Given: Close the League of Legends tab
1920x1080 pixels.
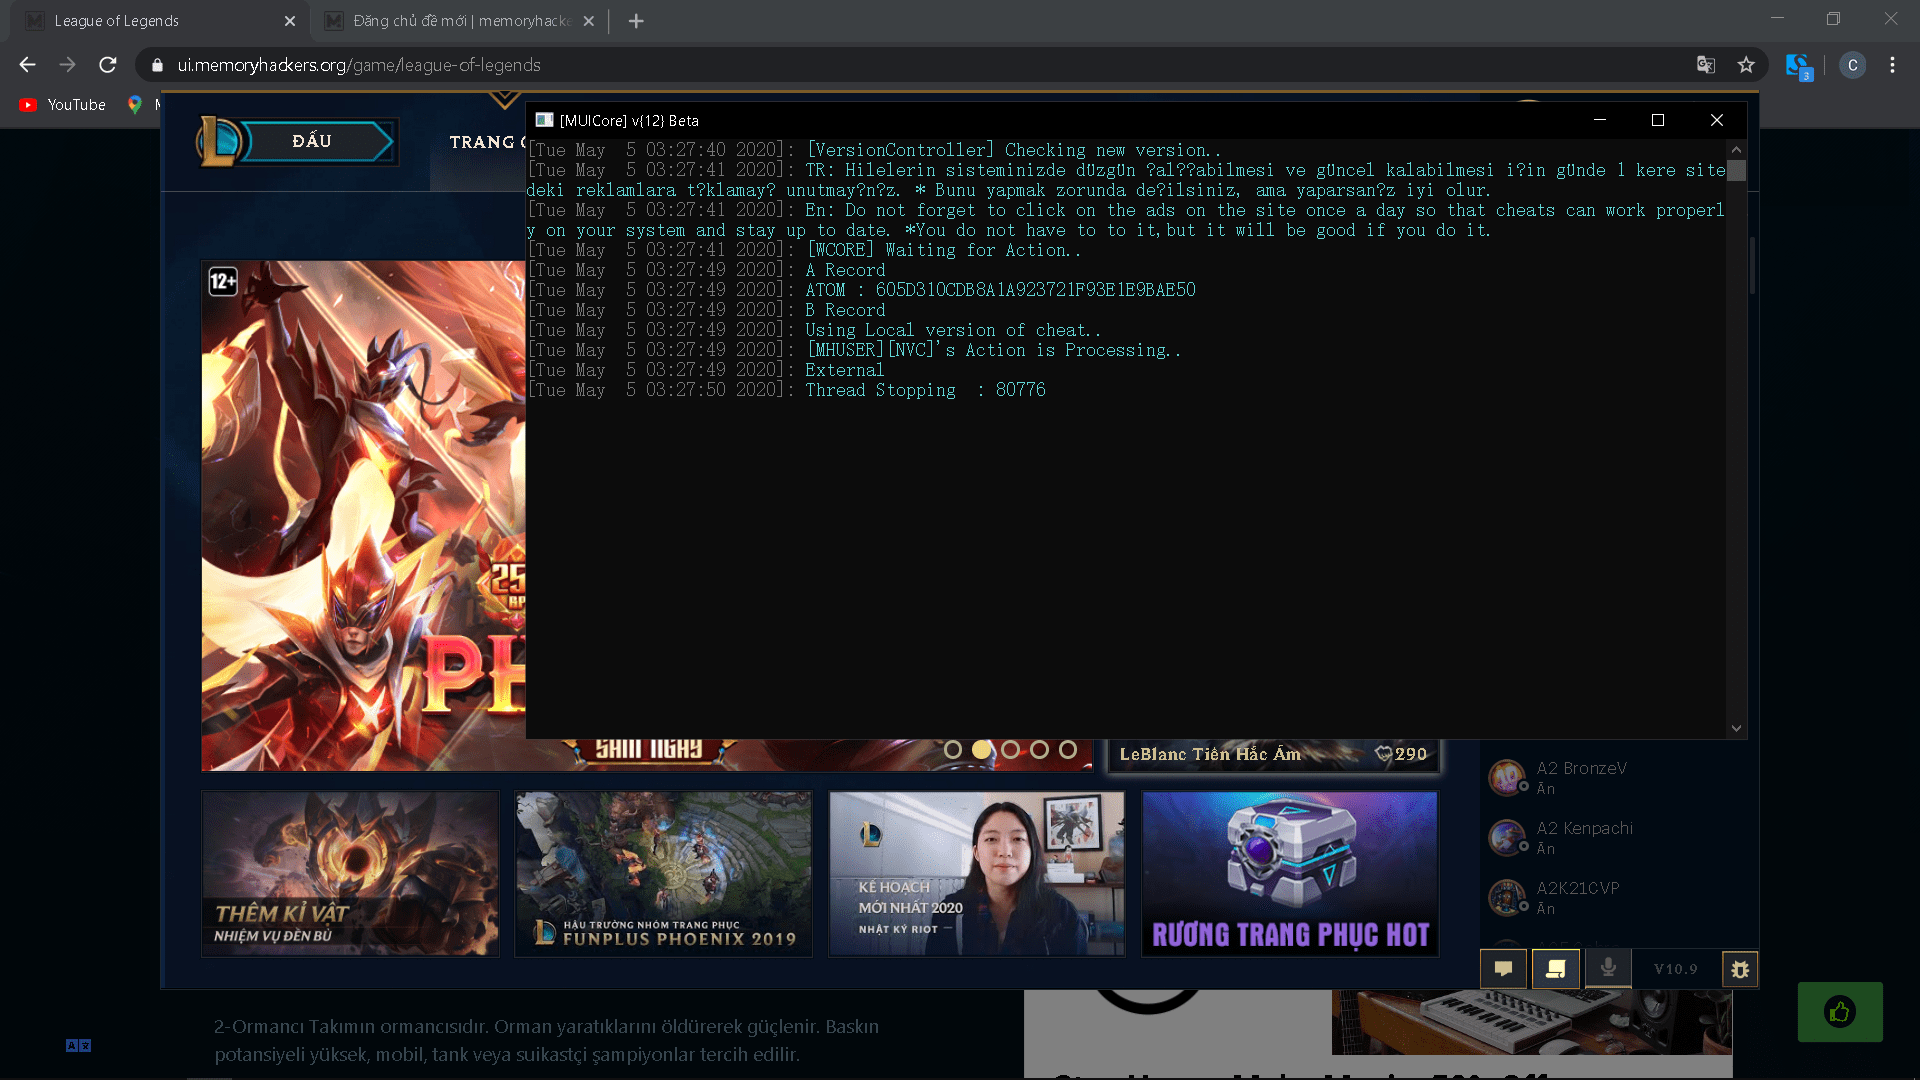Looking at the screenshot, I should (x=290, y=21).
